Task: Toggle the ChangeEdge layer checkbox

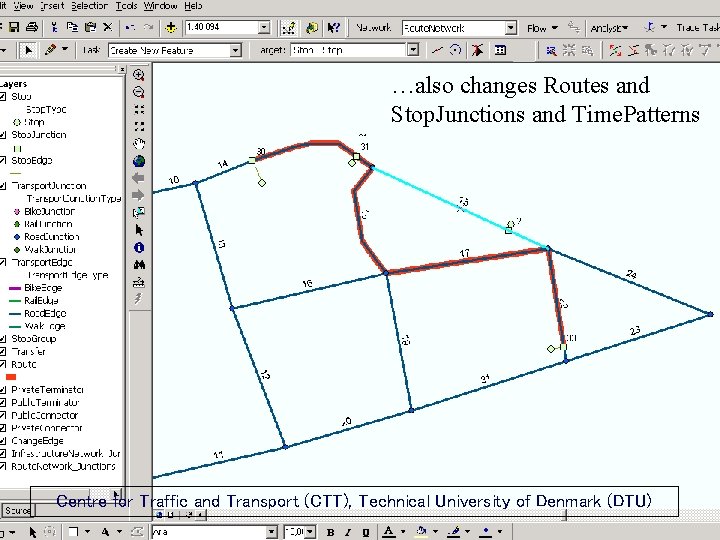Action: pos(2,441)
